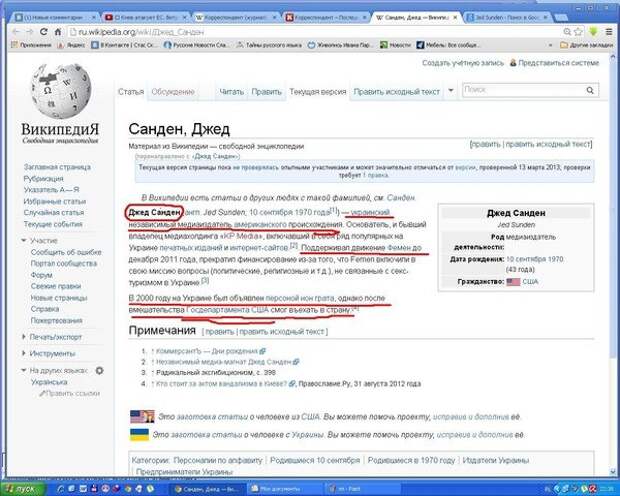
Task: Click Создать учётную запись link
Action: (463, 63)
